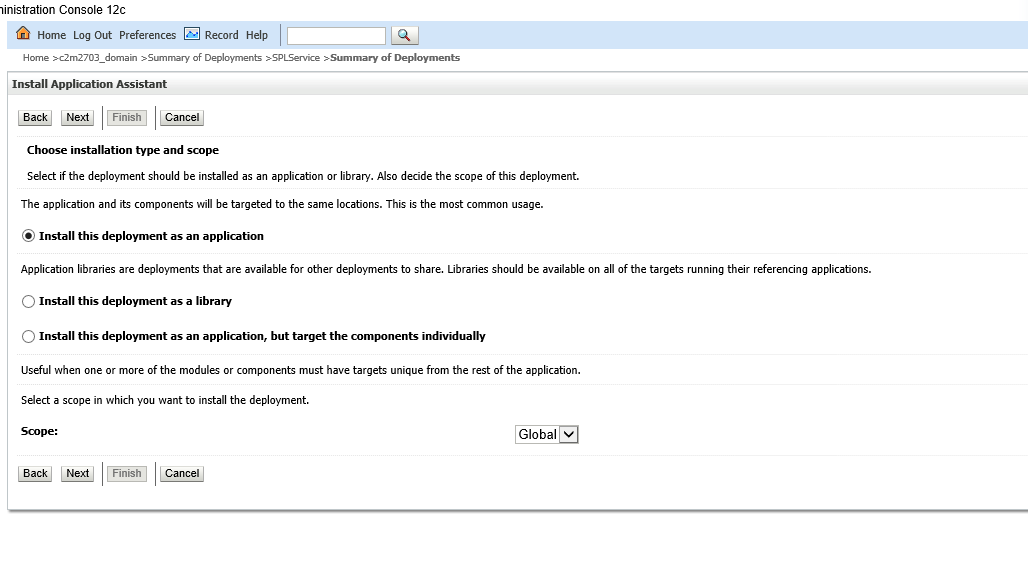Open c2m2703_domain breadcrumb link

[x=98, y=58]
